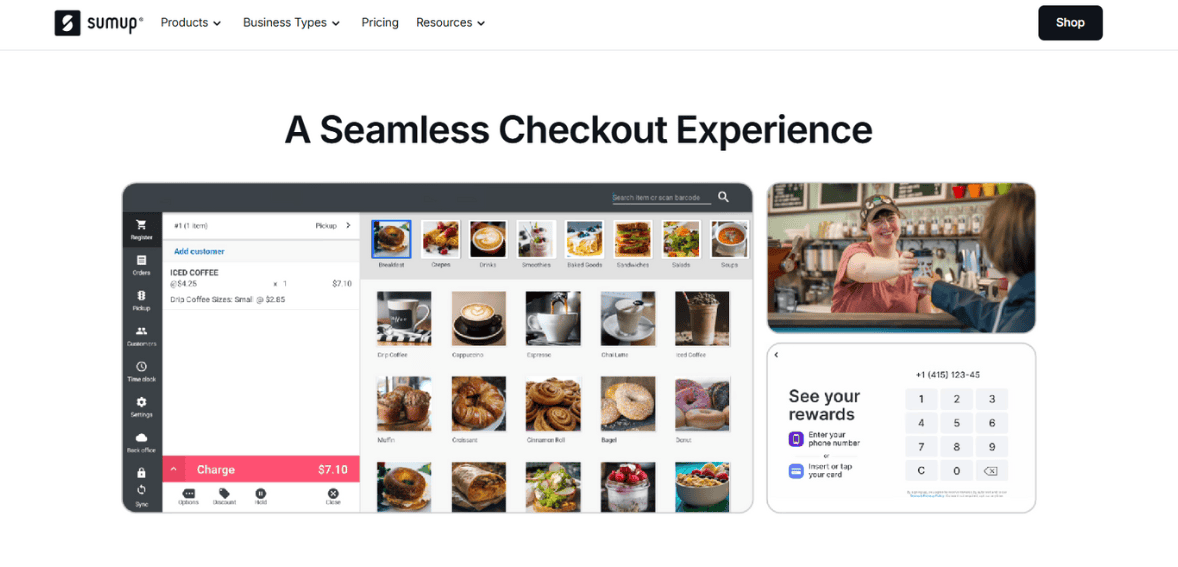Select the Orders icon in sidebar
This screenshot has height=567, width=1178.
141,260
